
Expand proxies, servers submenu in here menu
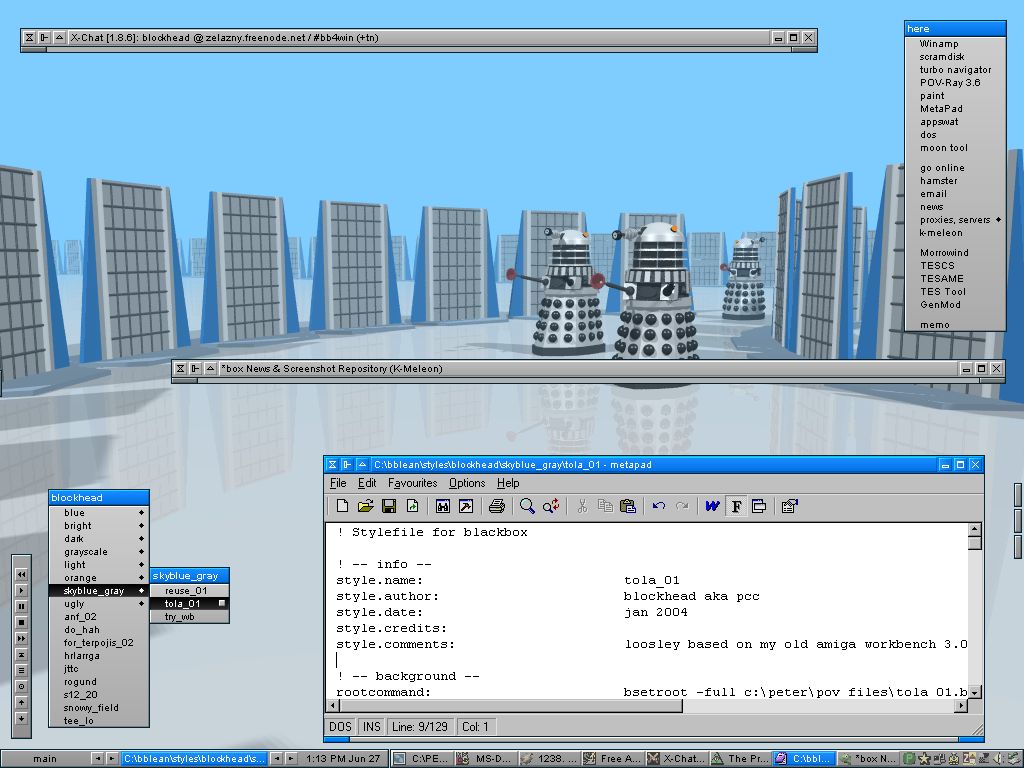955,220
